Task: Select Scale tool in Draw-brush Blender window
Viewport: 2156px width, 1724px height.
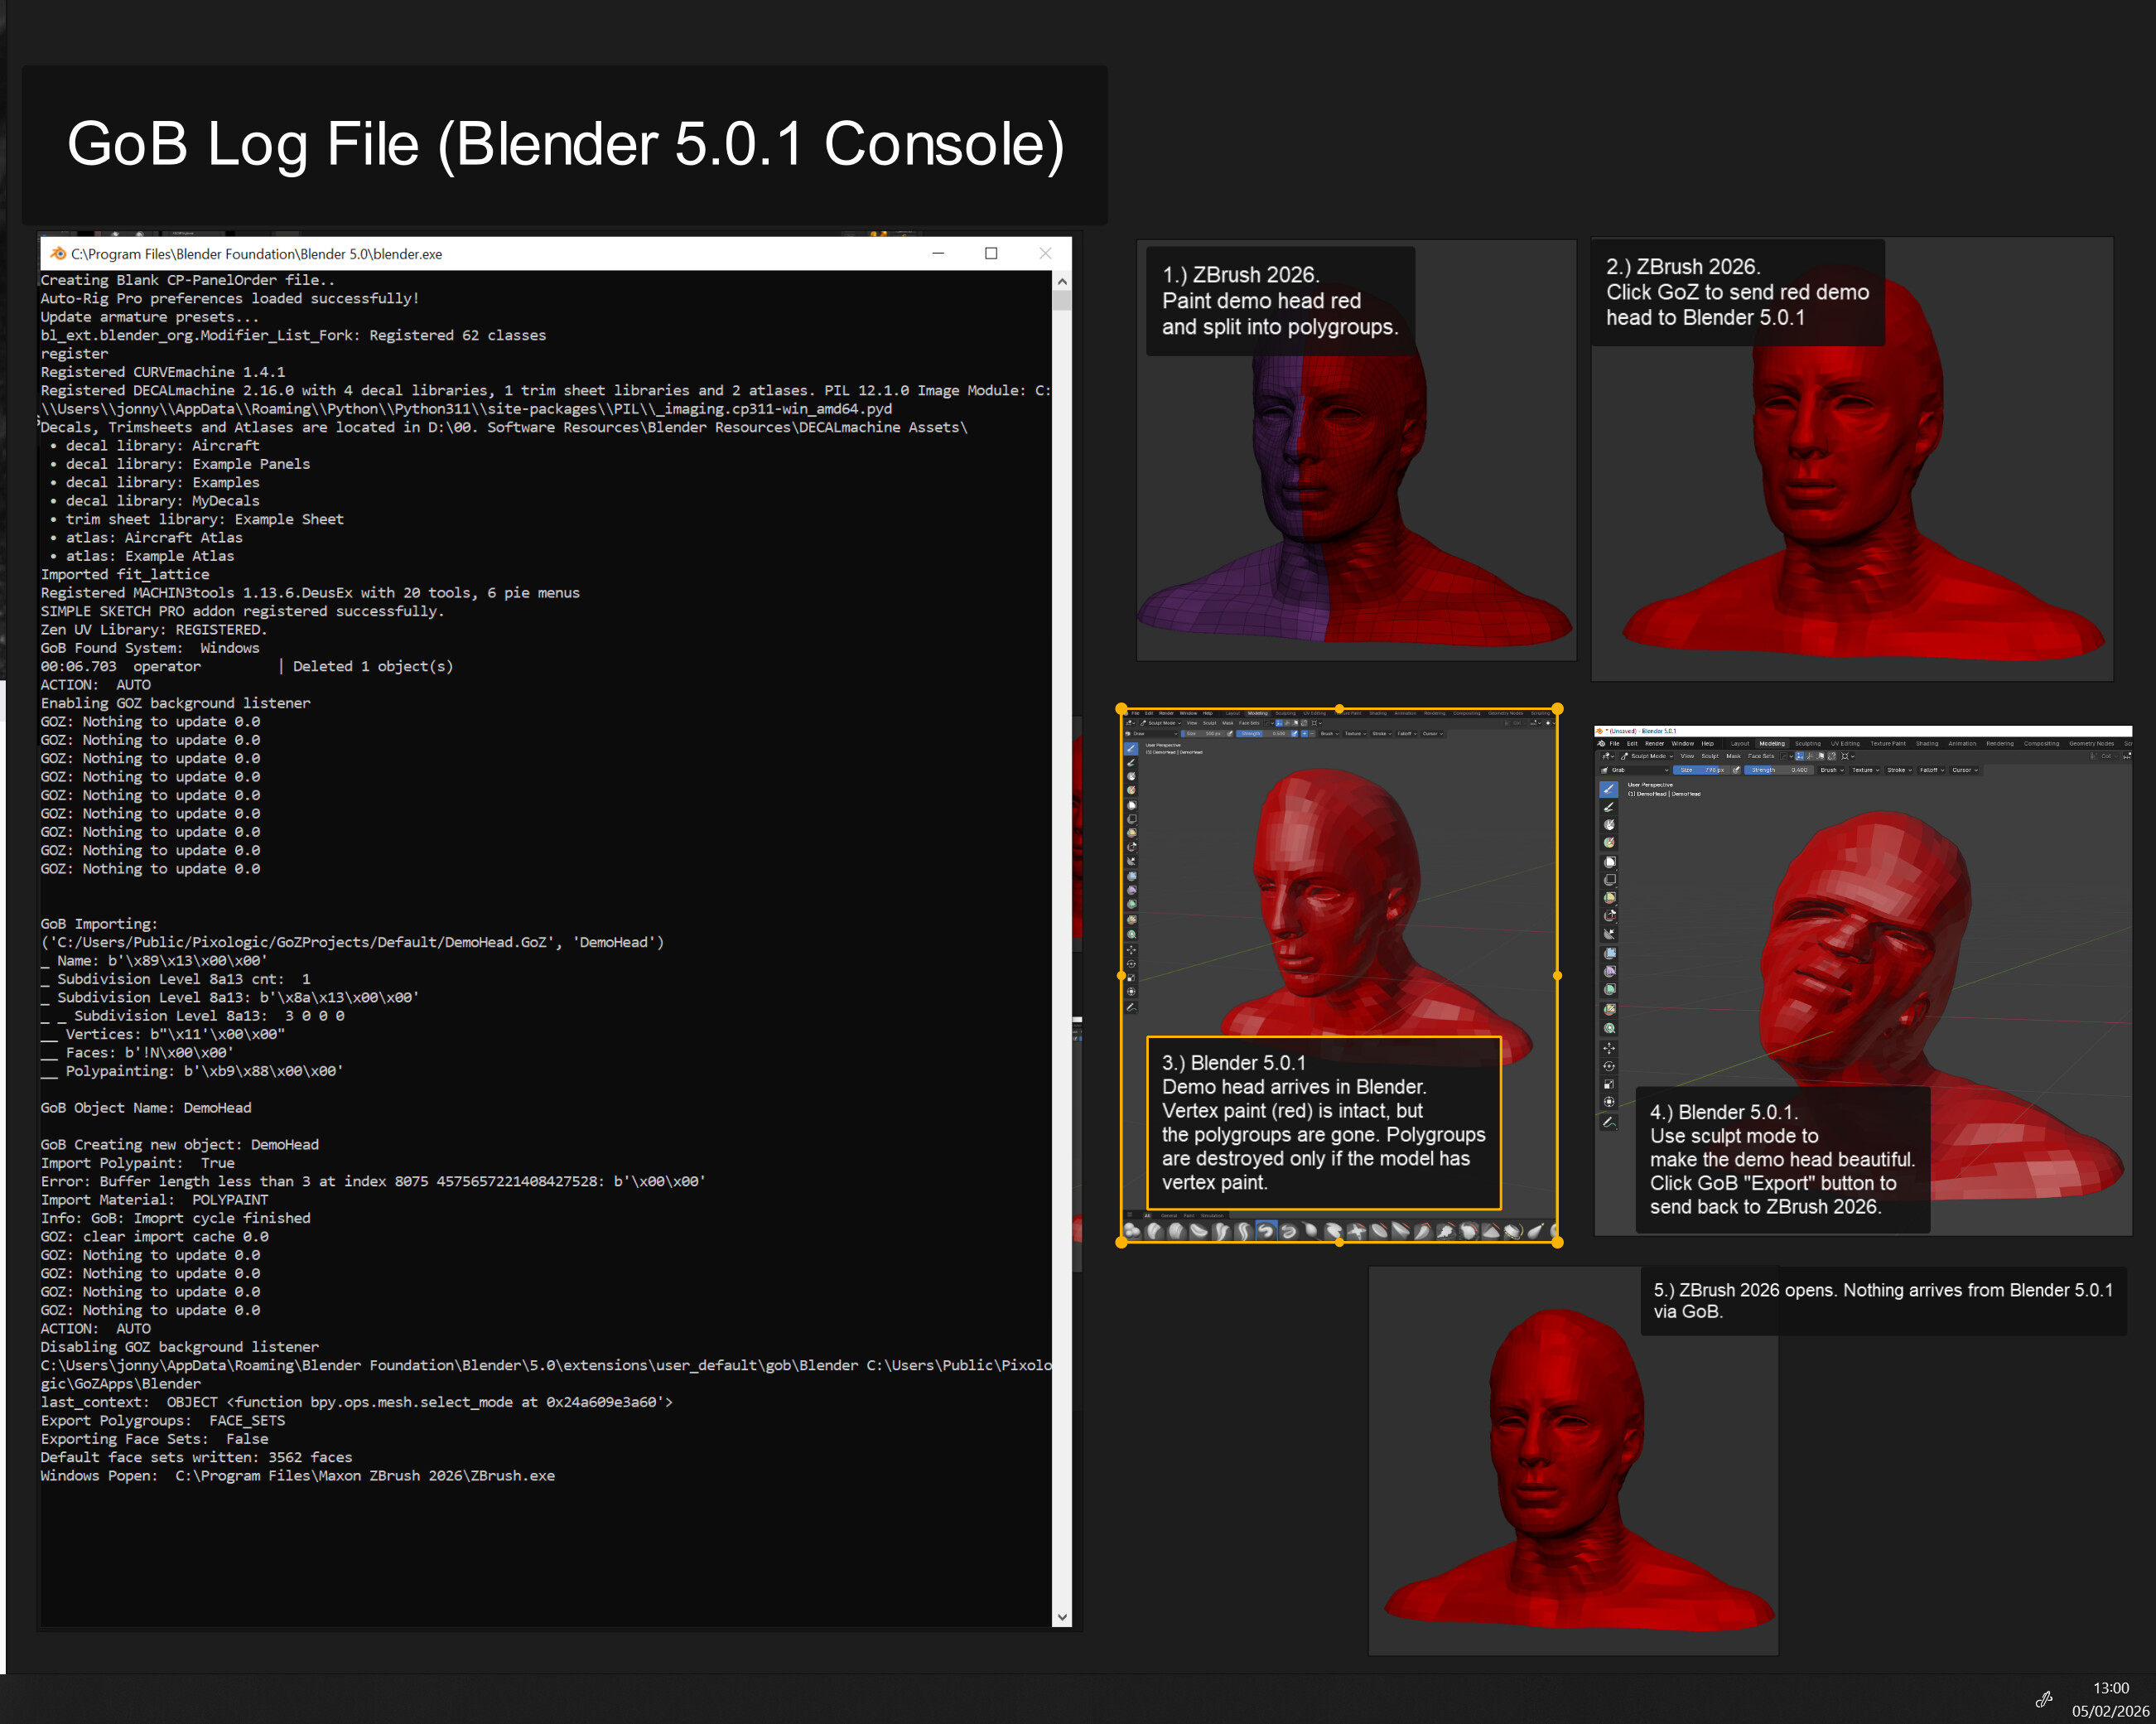Action: point(1131,978)
